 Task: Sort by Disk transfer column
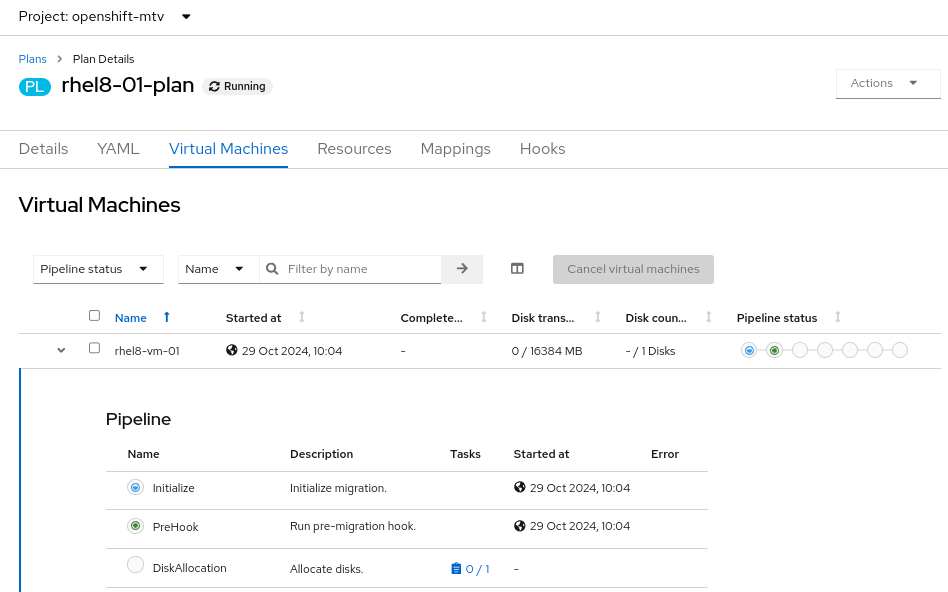pos(543,318)
